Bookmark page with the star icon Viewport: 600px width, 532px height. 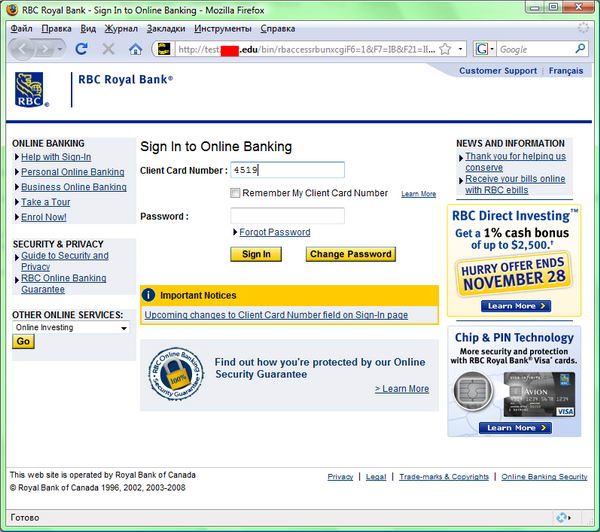(445, 49)
